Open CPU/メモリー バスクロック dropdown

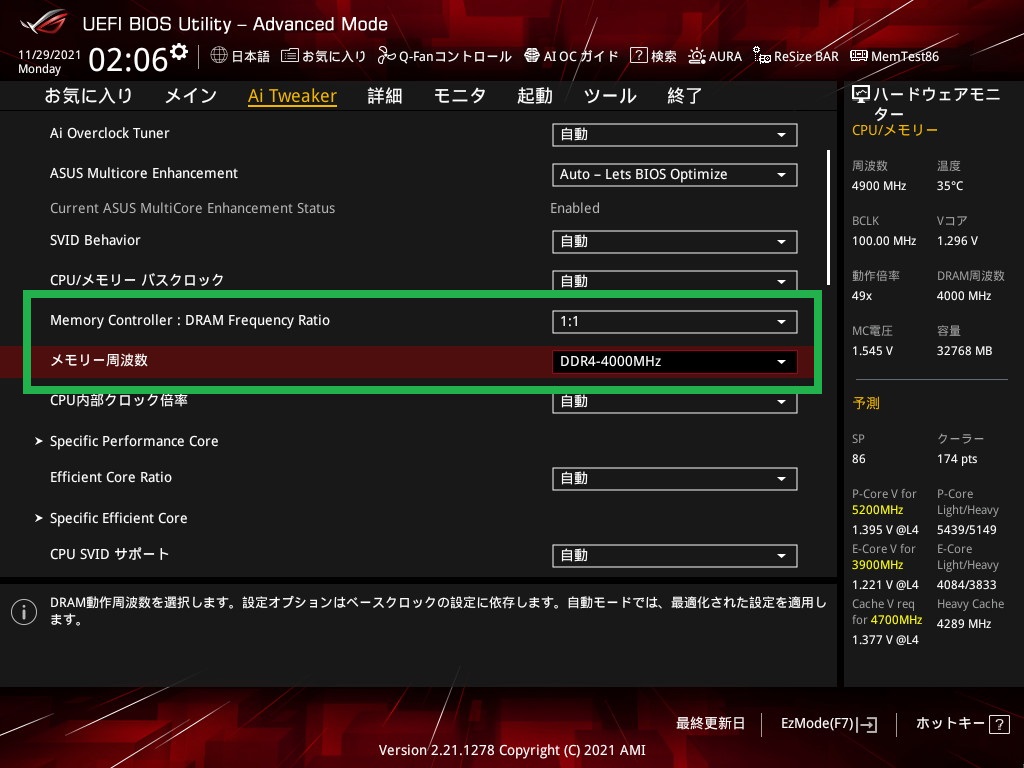675,280
